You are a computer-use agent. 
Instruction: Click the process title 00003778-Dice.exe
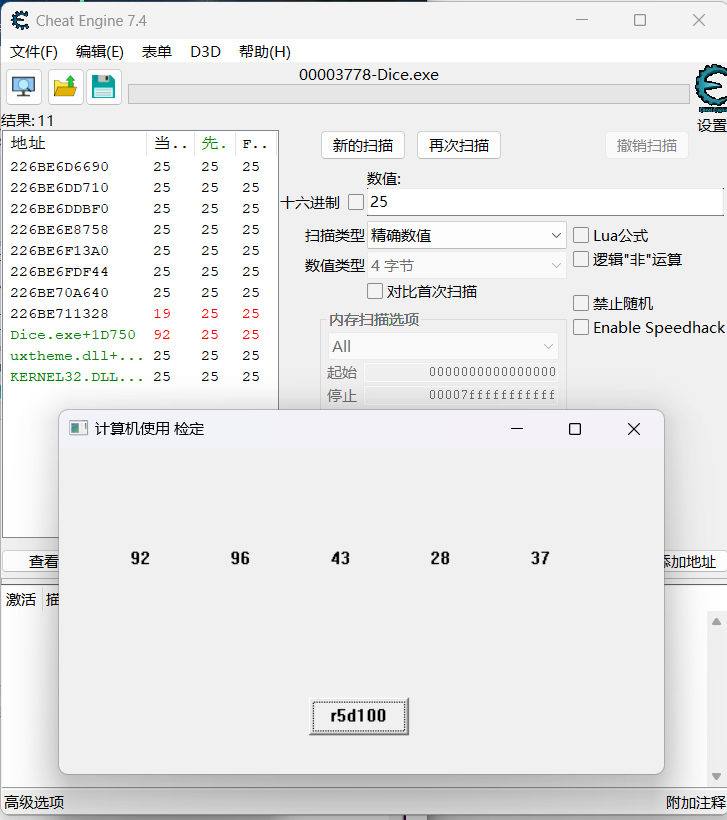click(x=369, y=75)
